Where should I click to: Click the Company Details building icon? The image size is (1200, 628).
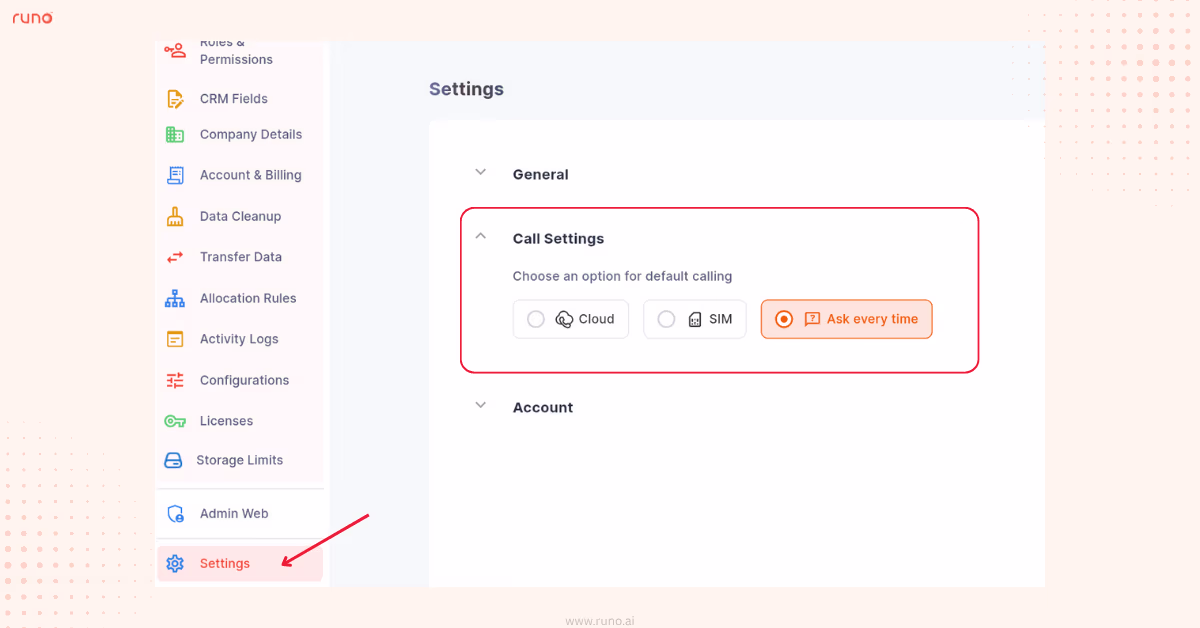click(174, 134)
